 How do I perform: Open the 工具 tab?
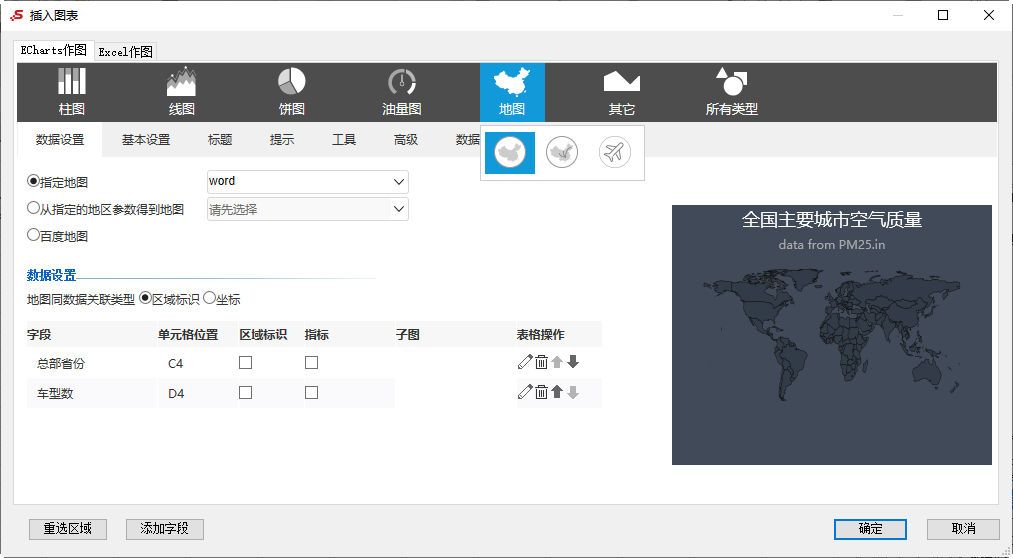coord(344,140)
